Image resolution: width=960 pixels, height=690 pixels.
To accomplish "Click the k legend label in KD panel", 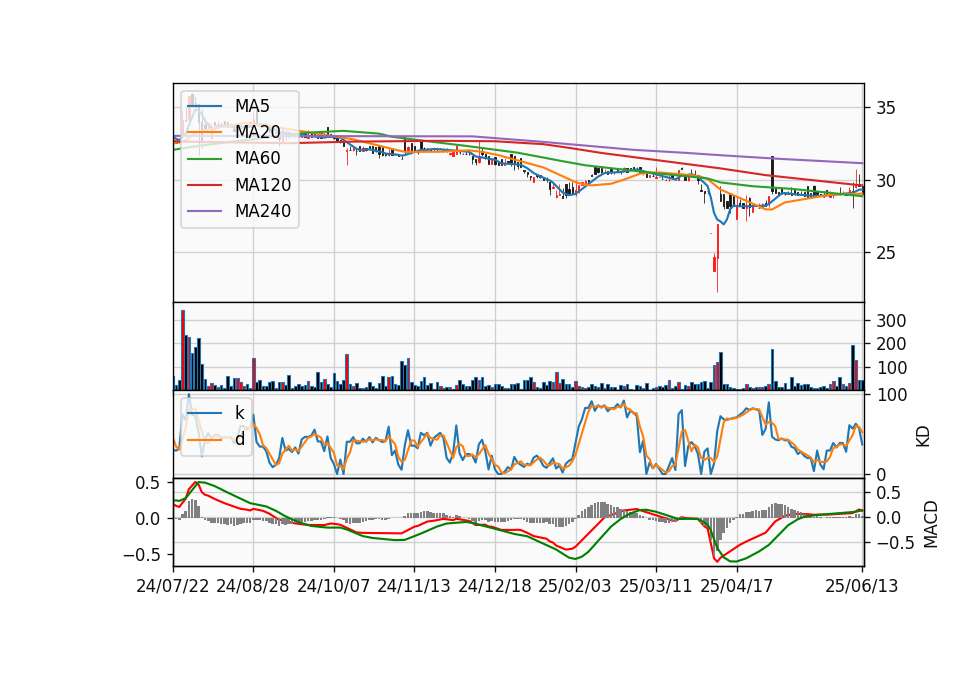I will point(239,413).
